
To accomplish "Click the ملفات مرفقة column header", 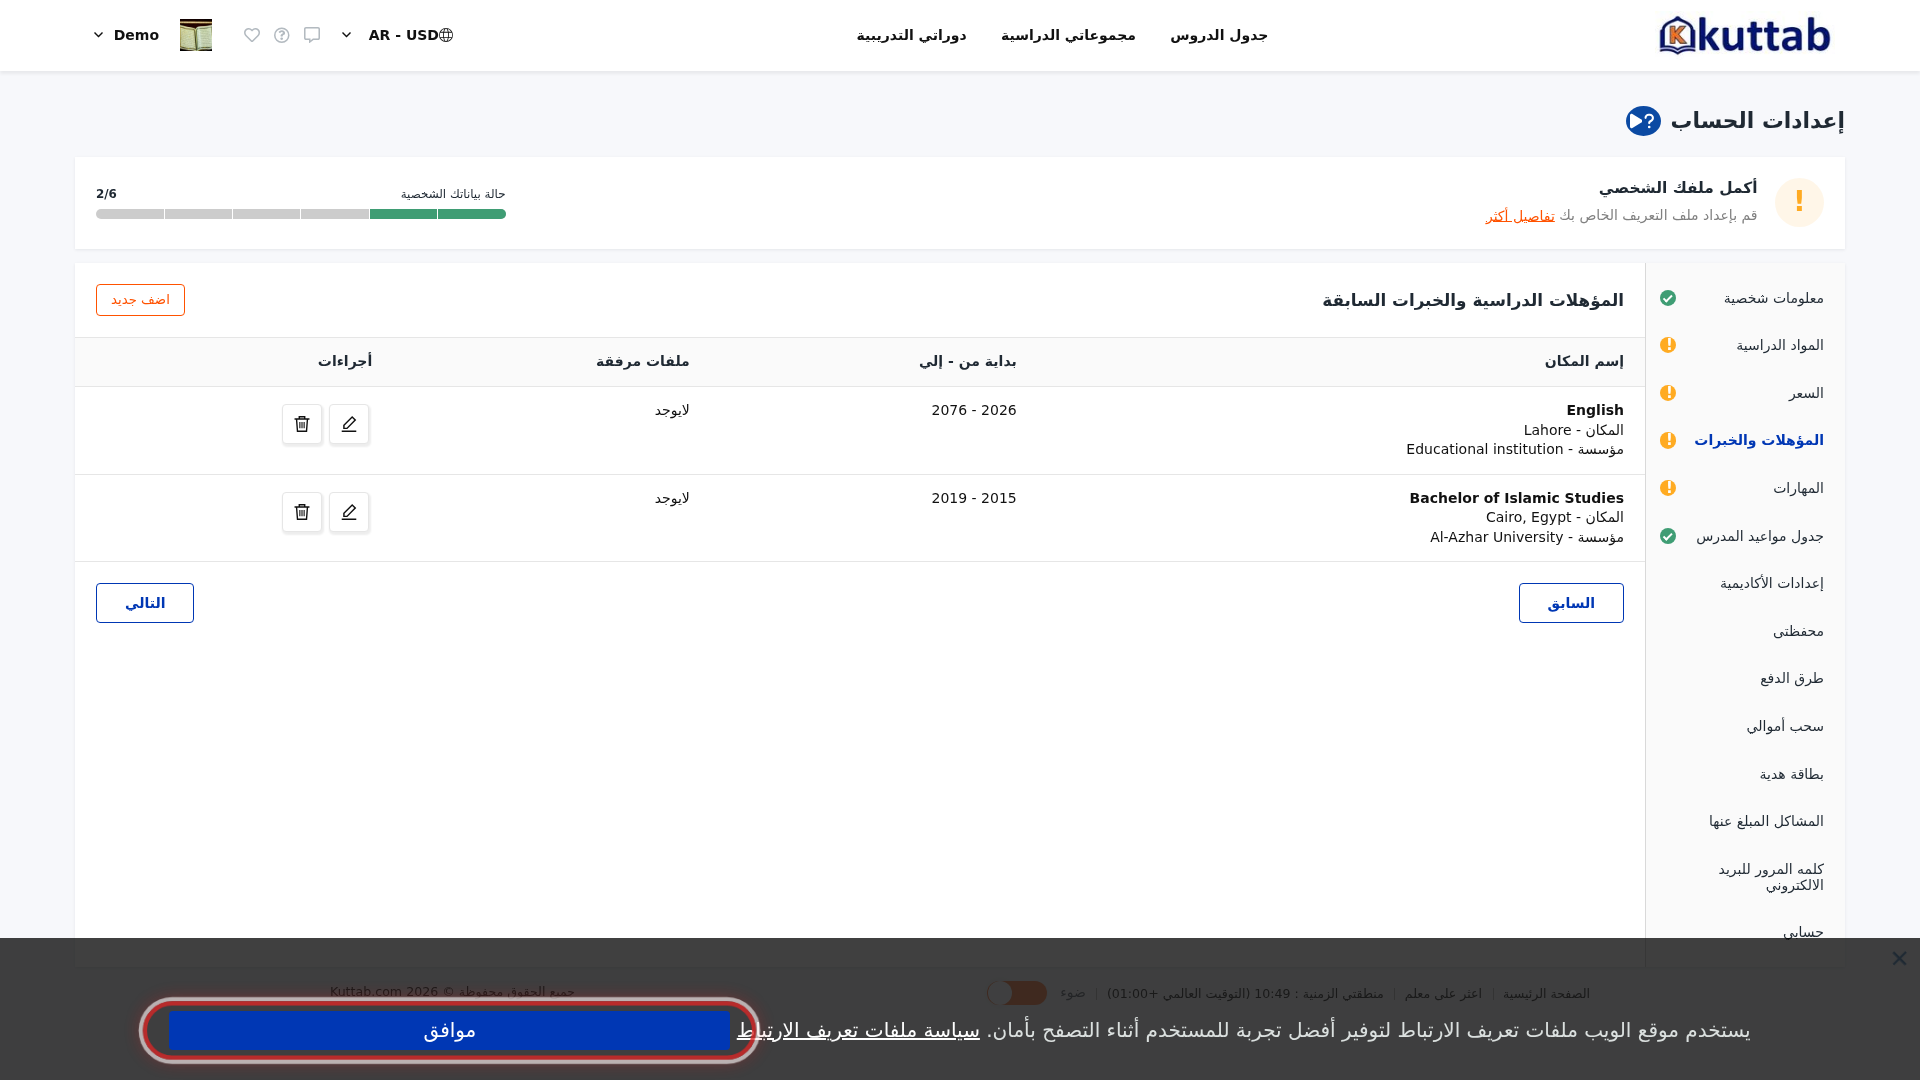I will (643, 361).
